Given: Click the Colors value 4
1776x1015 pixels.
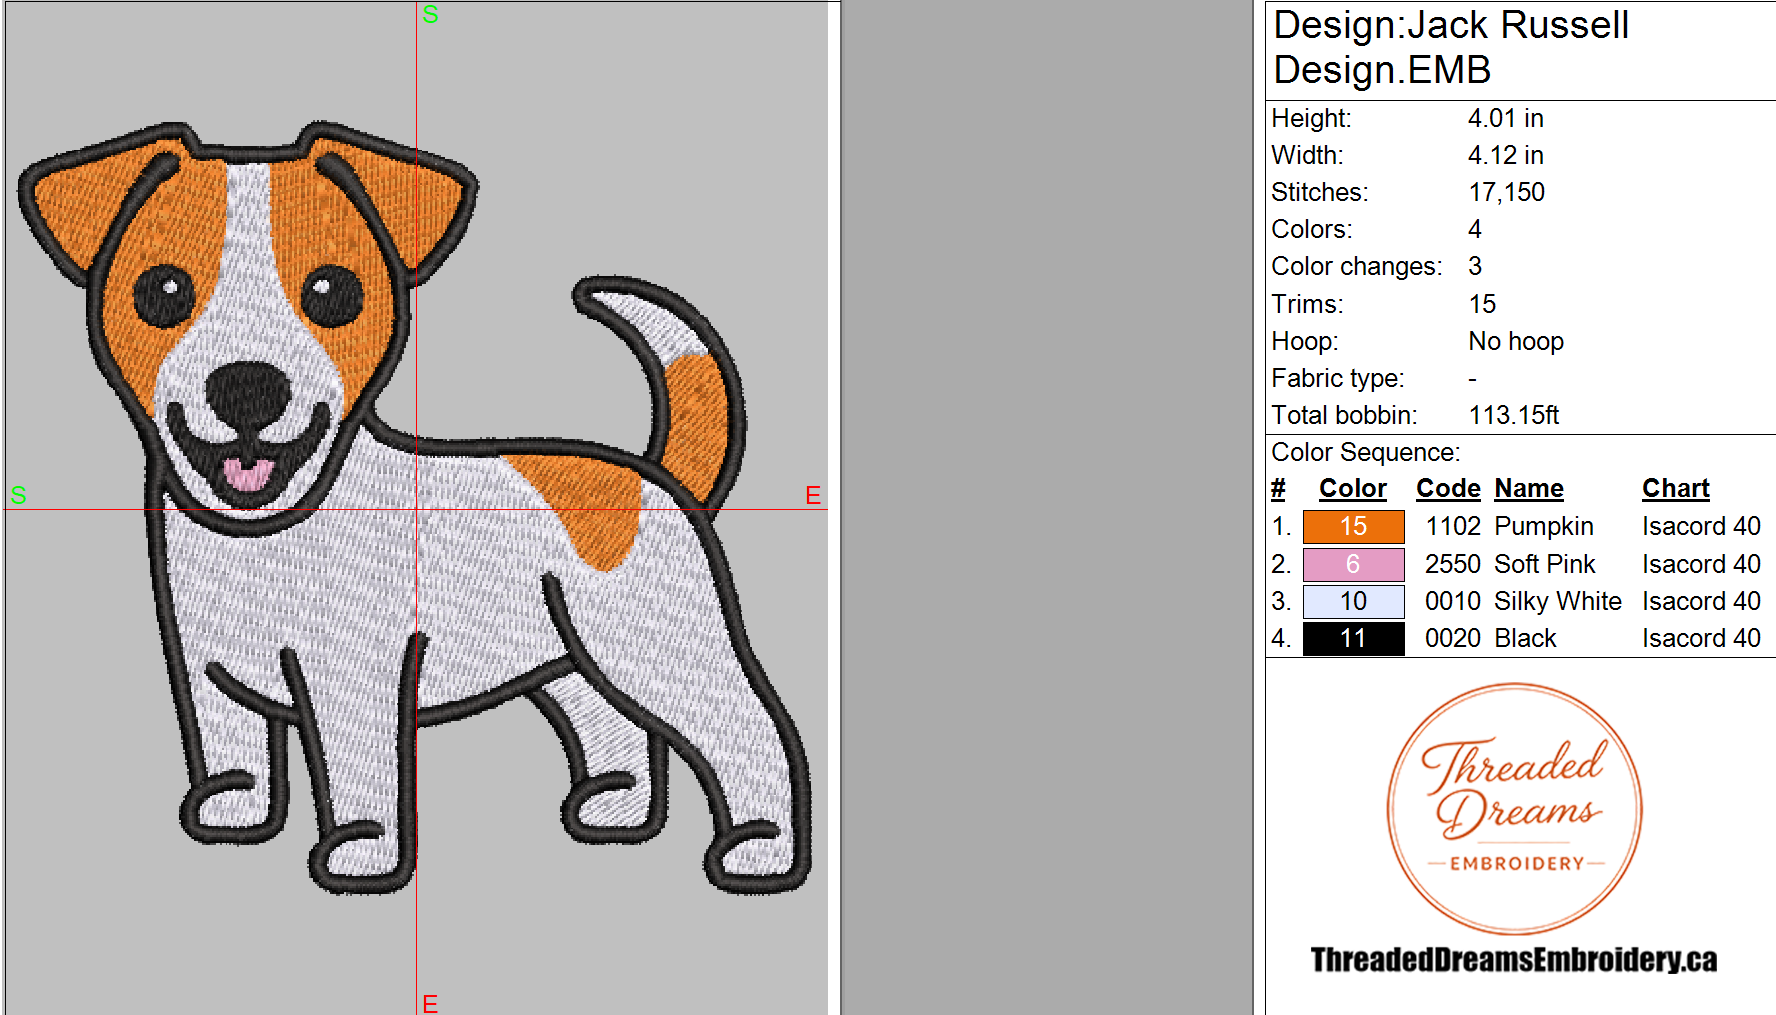Looking at the screenshot, I should pyautogui.click(x=1475, y=229).
